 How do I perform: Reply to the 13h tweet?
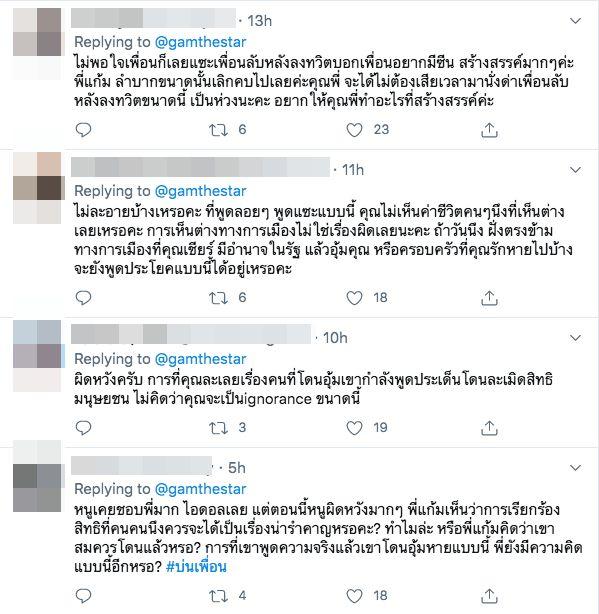[x=83, y=130]
